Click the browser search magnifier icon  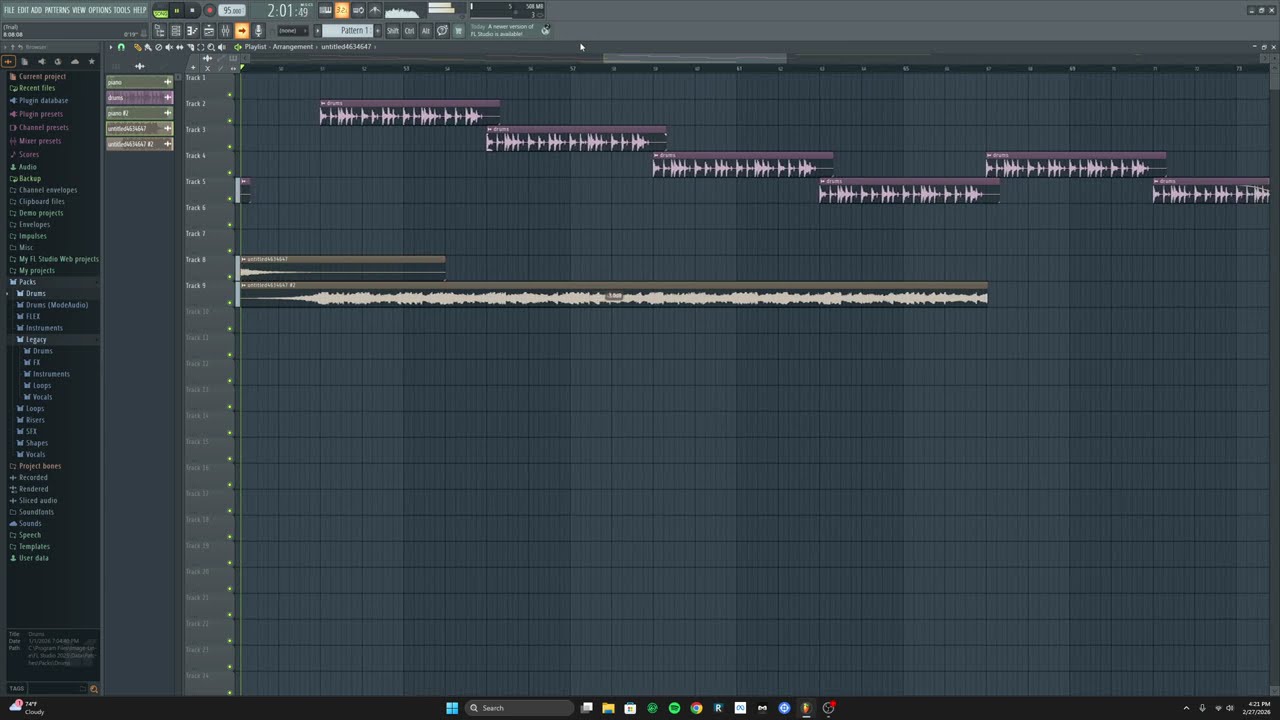94,688
